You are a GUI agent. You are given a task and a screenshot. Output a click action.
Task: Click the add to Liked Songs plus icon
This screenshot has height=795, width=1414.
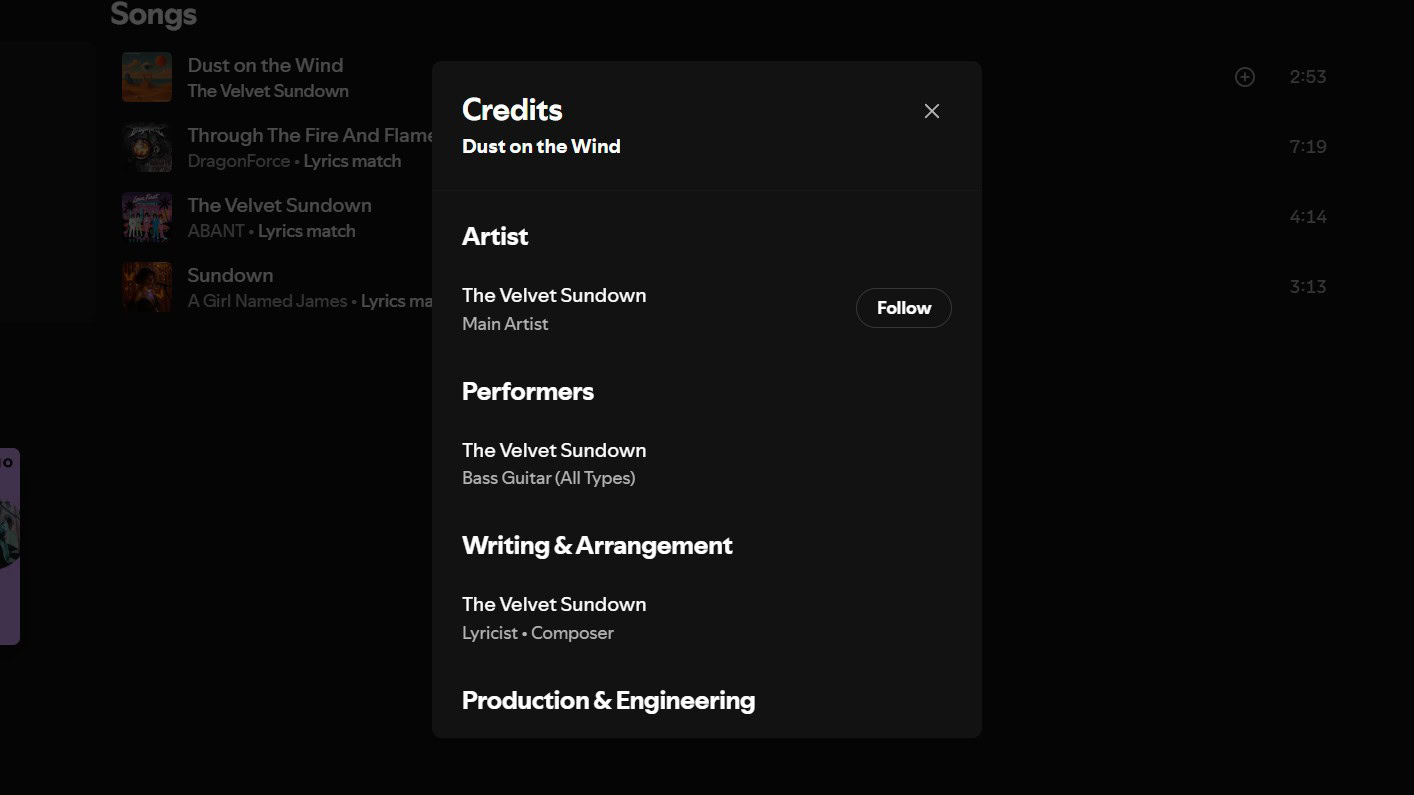coord(1245,76)
